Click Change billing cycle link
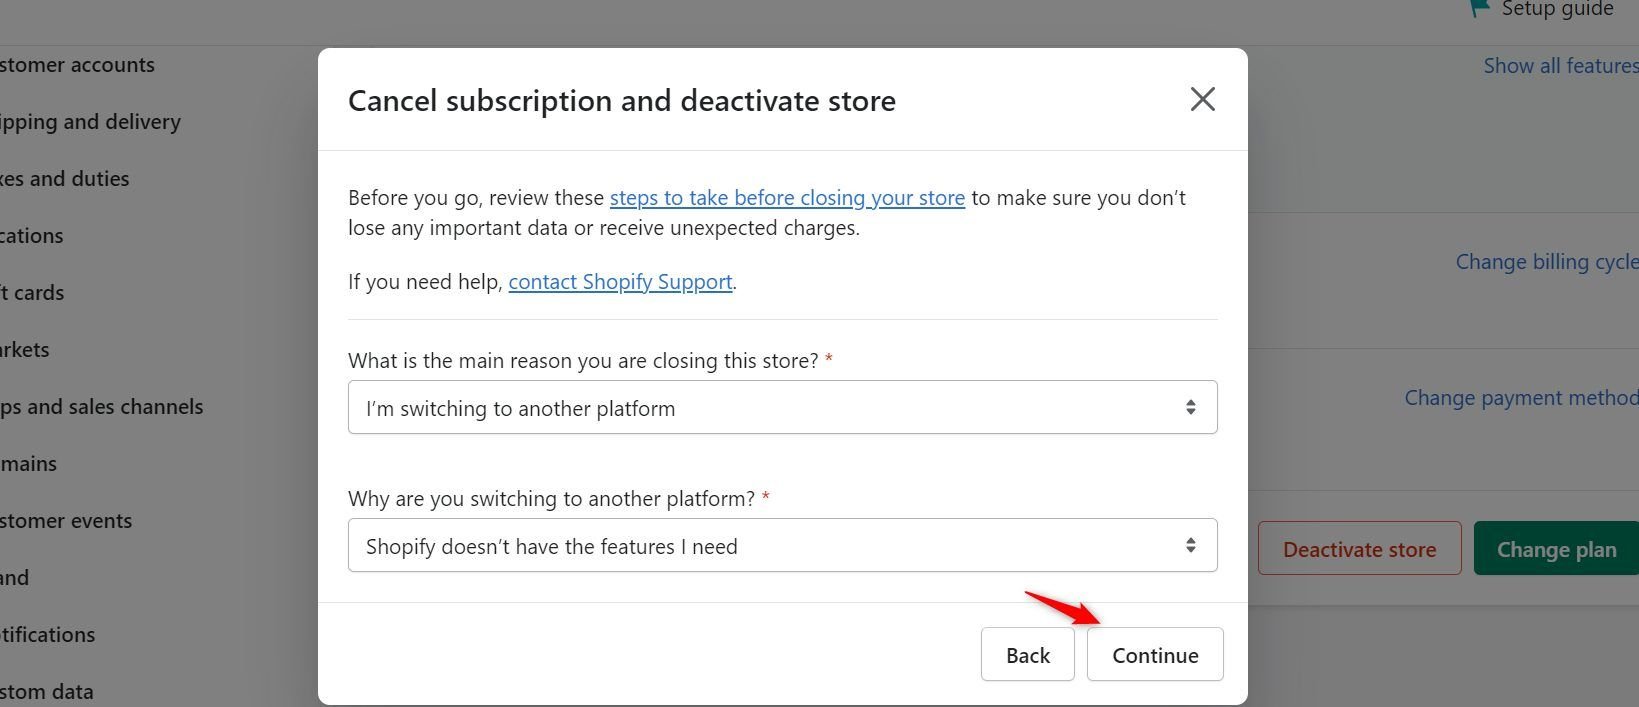The height and width of the screenshot is (707, 1639). pos(1547,262)
